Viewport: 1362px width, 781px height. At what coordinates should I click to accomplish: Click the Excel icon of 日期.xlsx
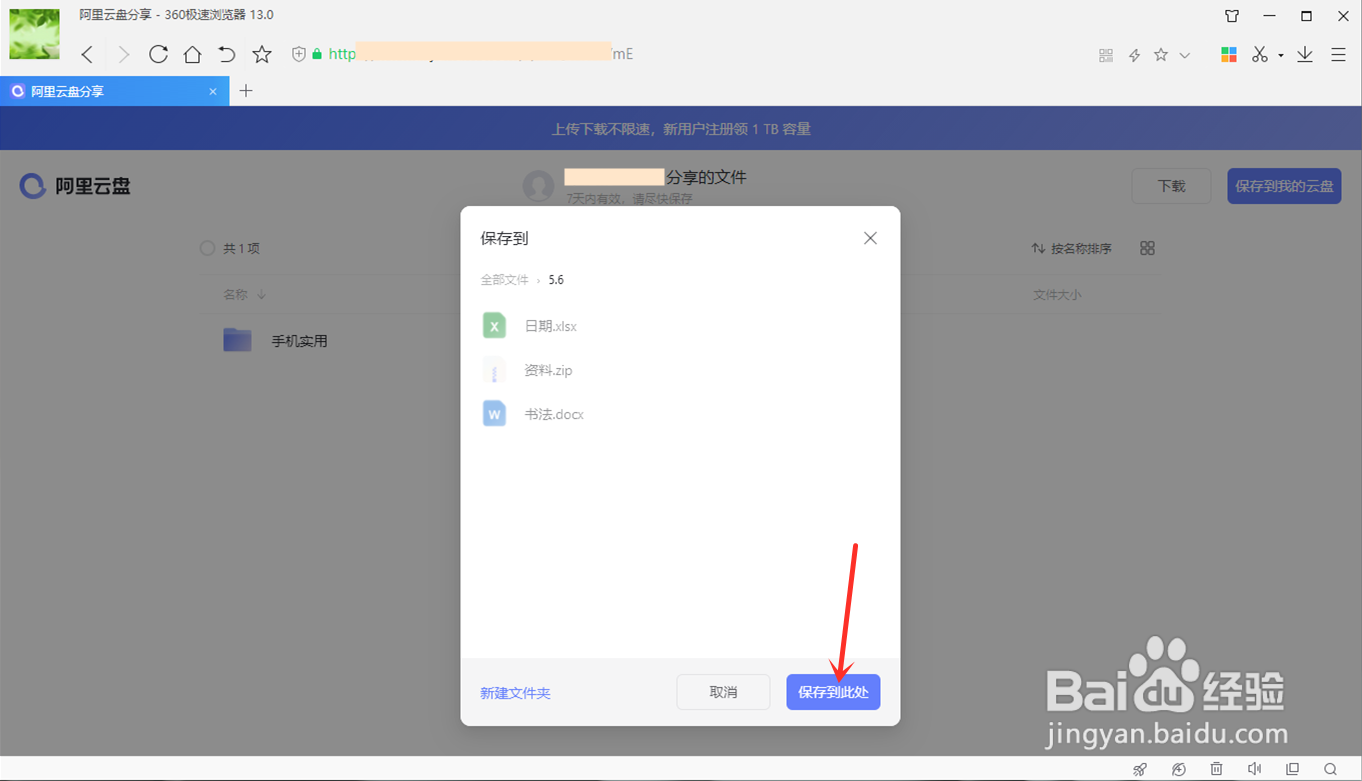point(494,326)
